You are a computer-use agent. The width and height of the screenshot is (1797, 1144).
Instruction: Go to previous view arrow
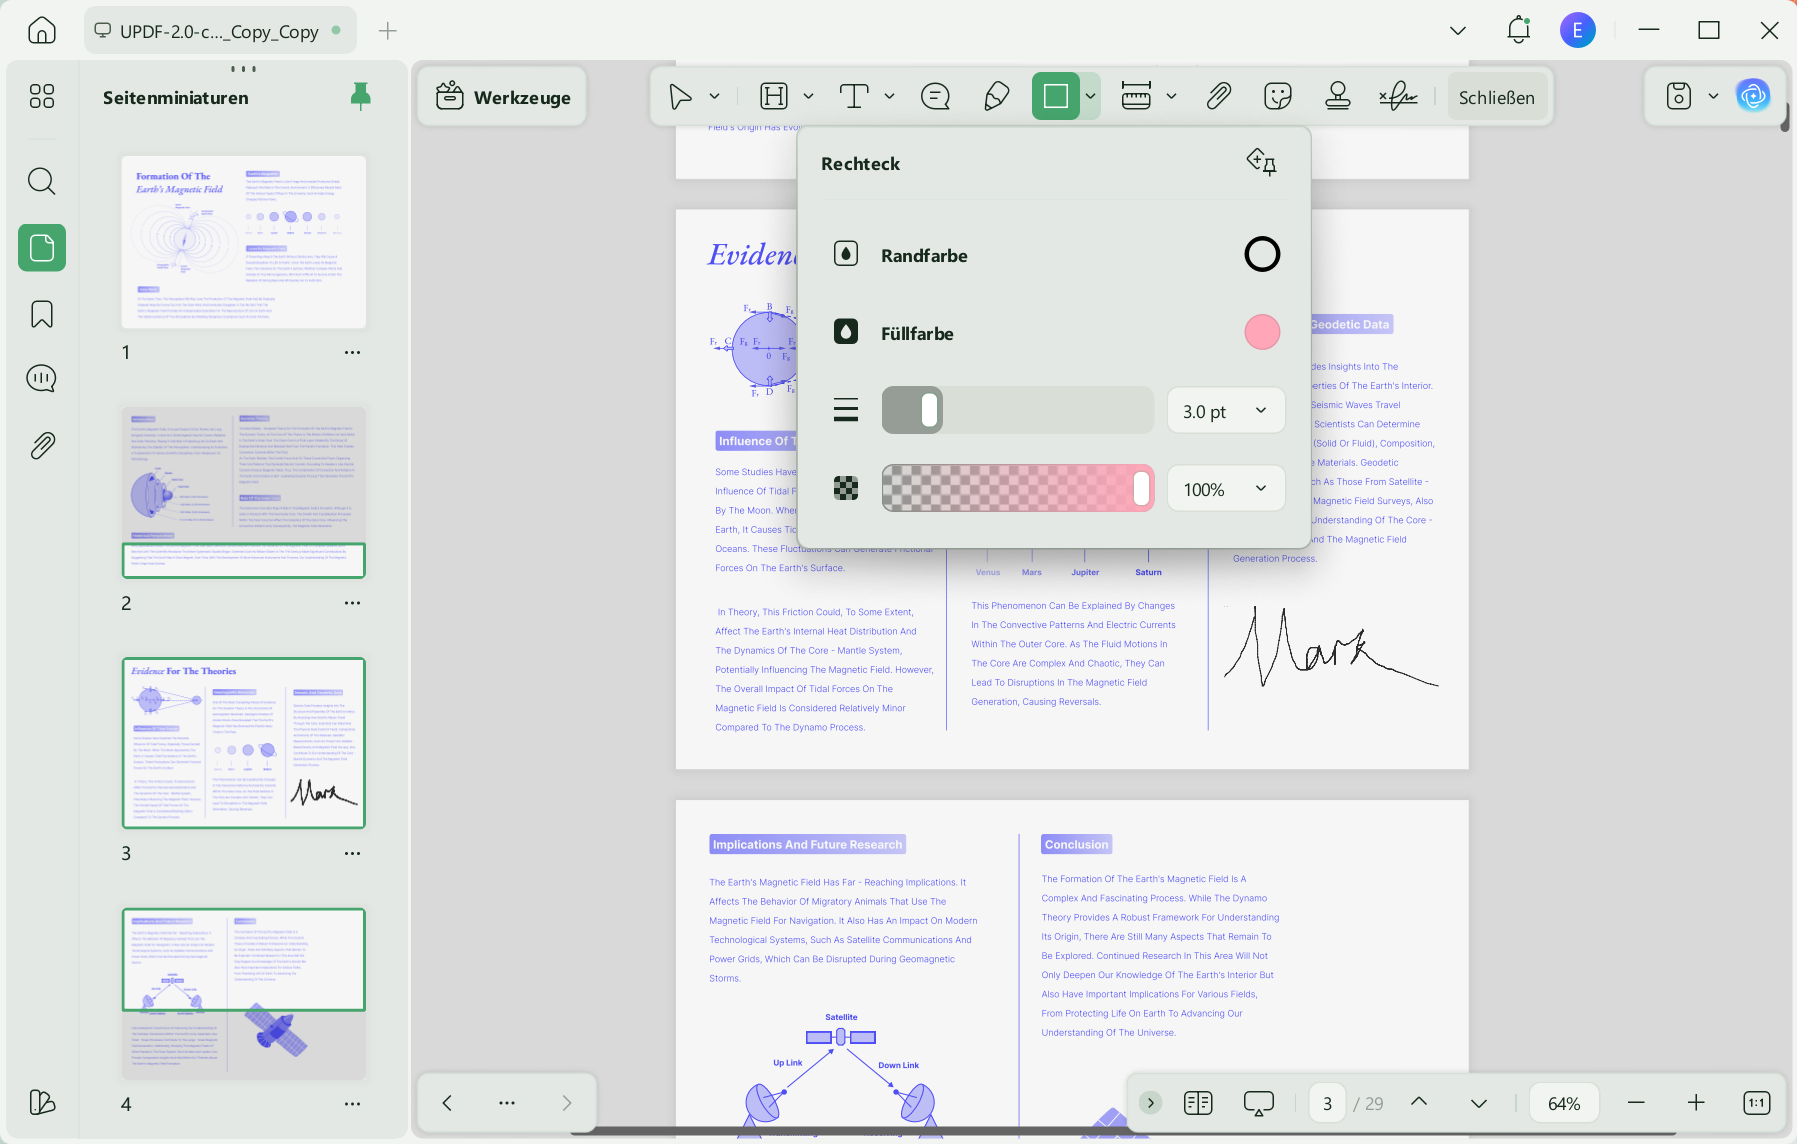tap(447, 1102)
